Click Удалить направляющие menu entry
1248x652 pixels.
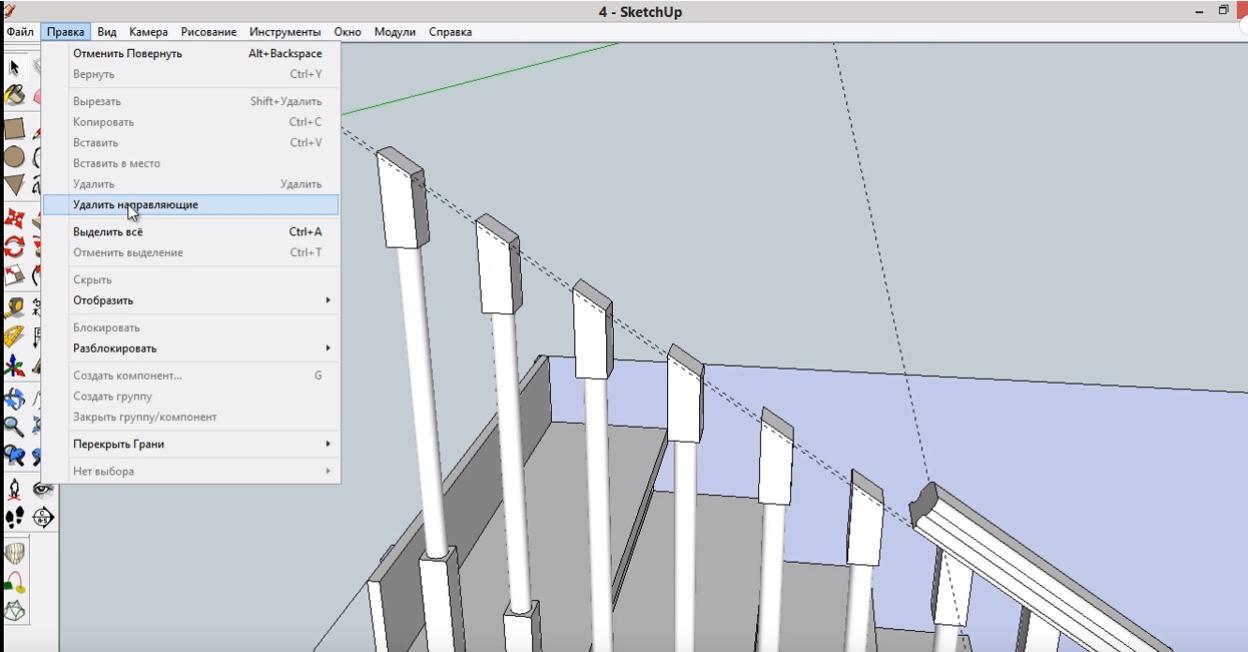pos(136,205)
